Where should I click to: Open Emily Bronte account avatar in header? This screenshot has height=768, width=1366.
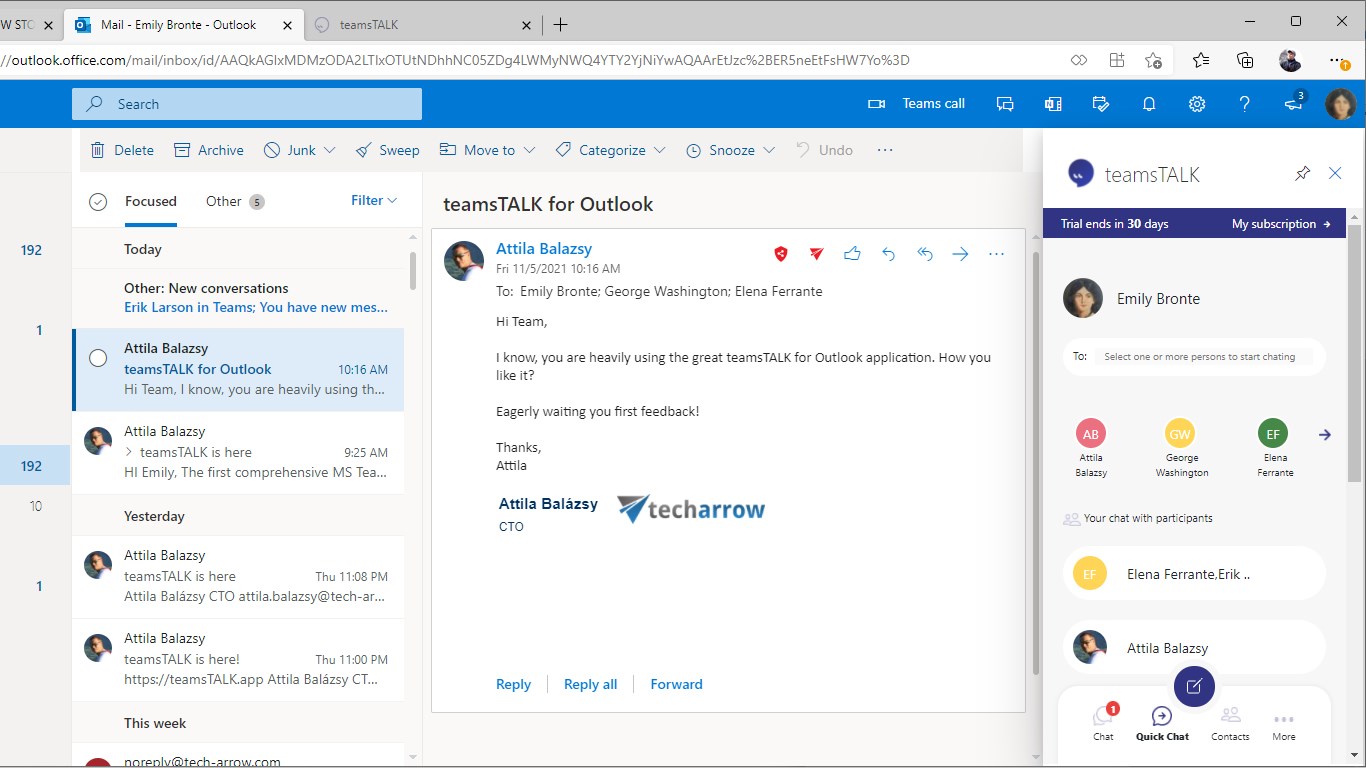[1340, 104]
